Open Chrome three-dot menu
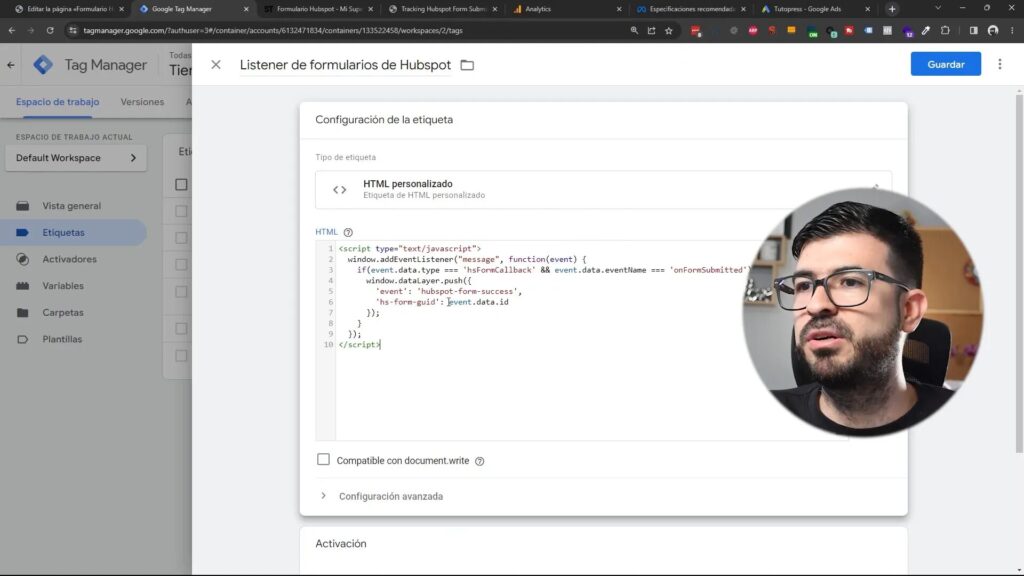 pyautogui.click(x=1012, y=30)
